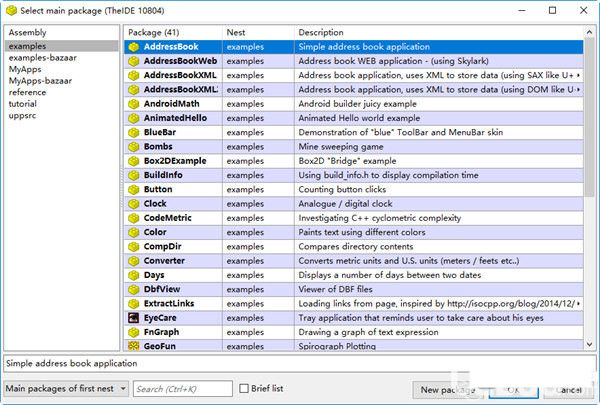Screen dimensions: 600x405
Task: Click the Converter package icon
Action: click(x=134, y=261)
